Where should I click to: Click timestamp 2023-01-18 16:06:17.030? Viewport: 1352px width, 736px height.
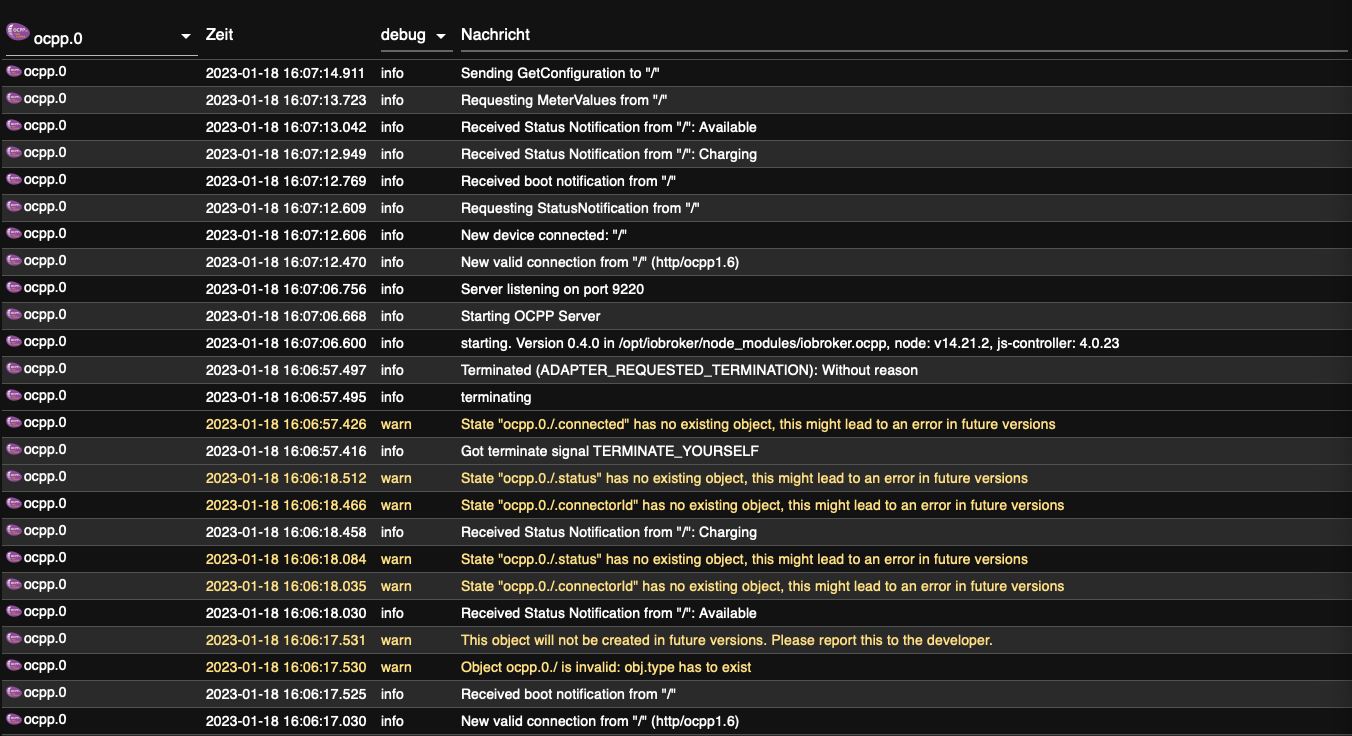point(286,721)
